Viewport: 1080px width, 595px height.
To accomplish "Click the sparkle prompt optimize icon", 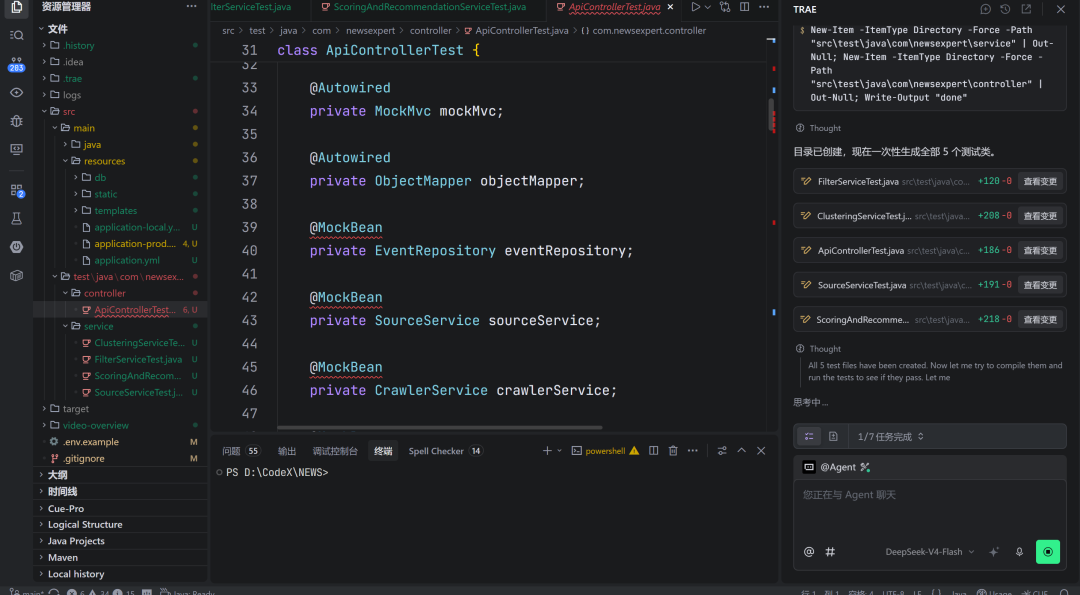I will point(994,552).
